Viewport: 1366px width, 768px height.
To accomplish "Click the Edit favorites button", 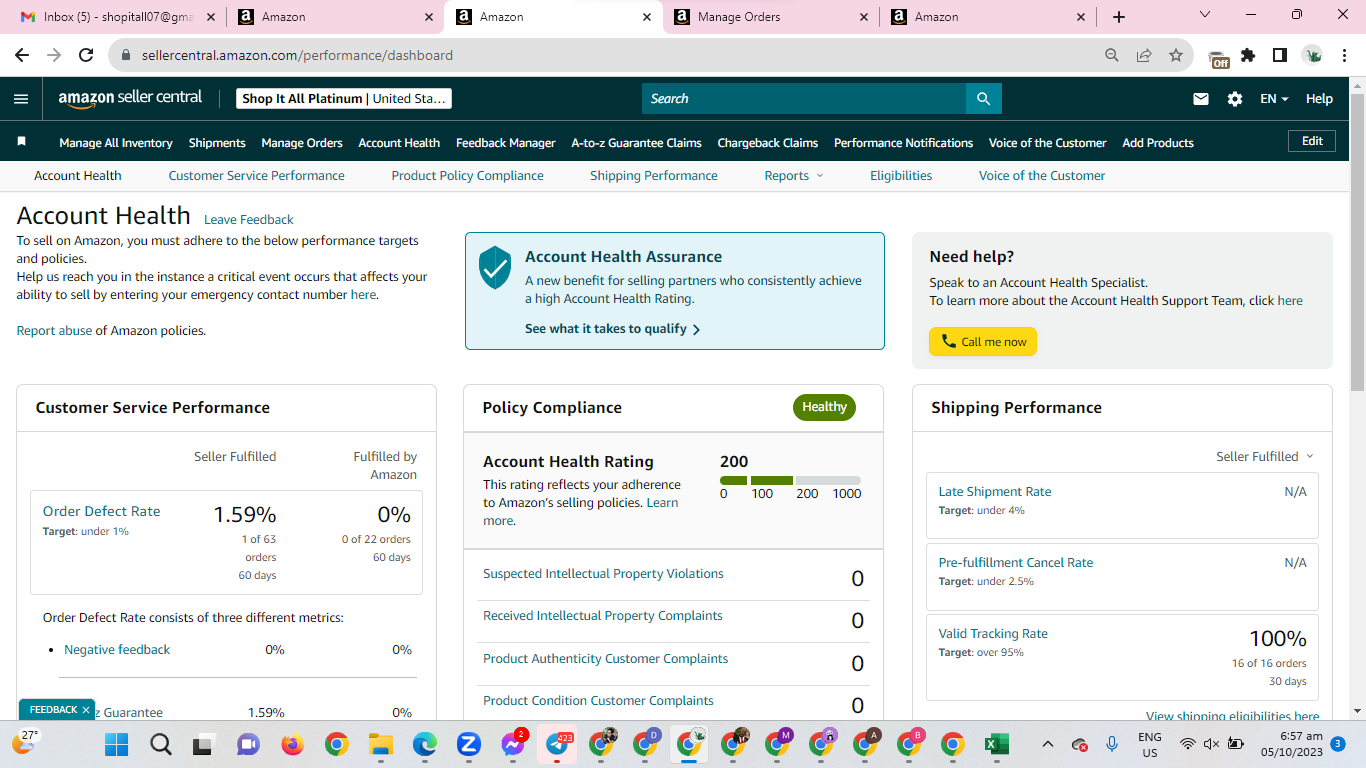I will (x=1312, y=142).
